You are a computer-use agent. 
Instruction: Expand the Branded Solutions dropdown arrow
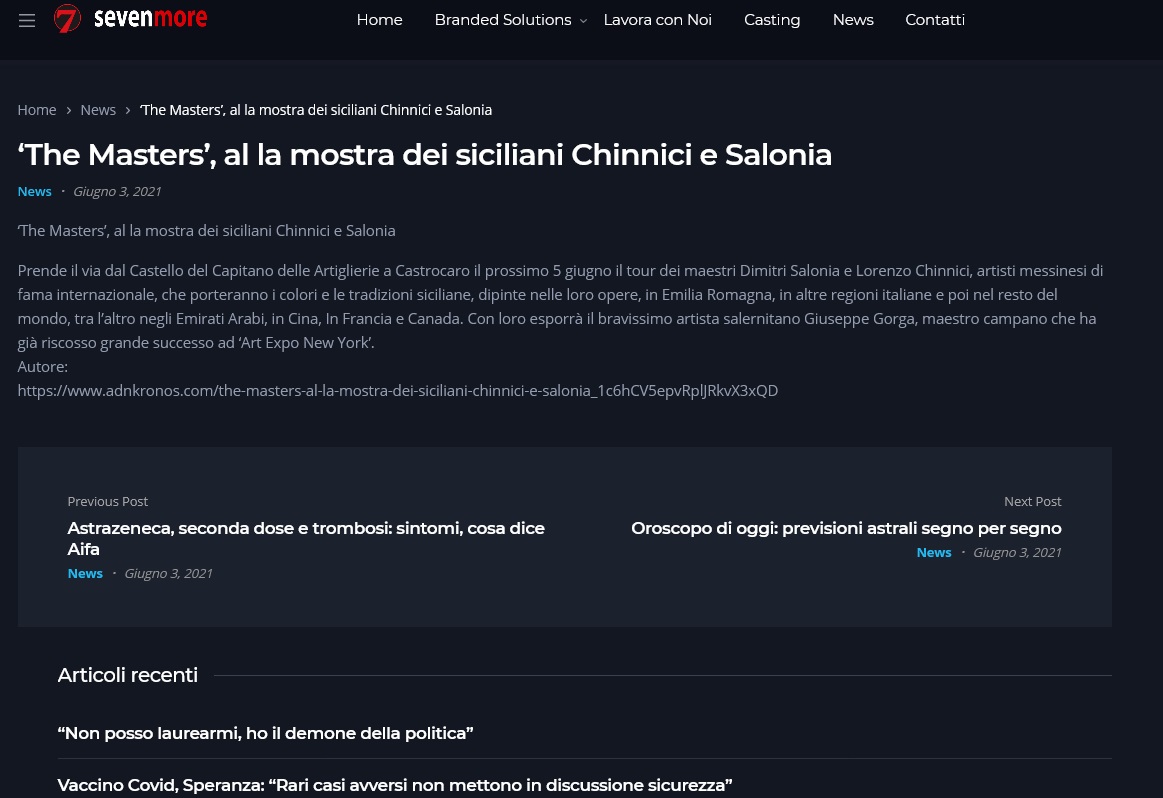583,21
